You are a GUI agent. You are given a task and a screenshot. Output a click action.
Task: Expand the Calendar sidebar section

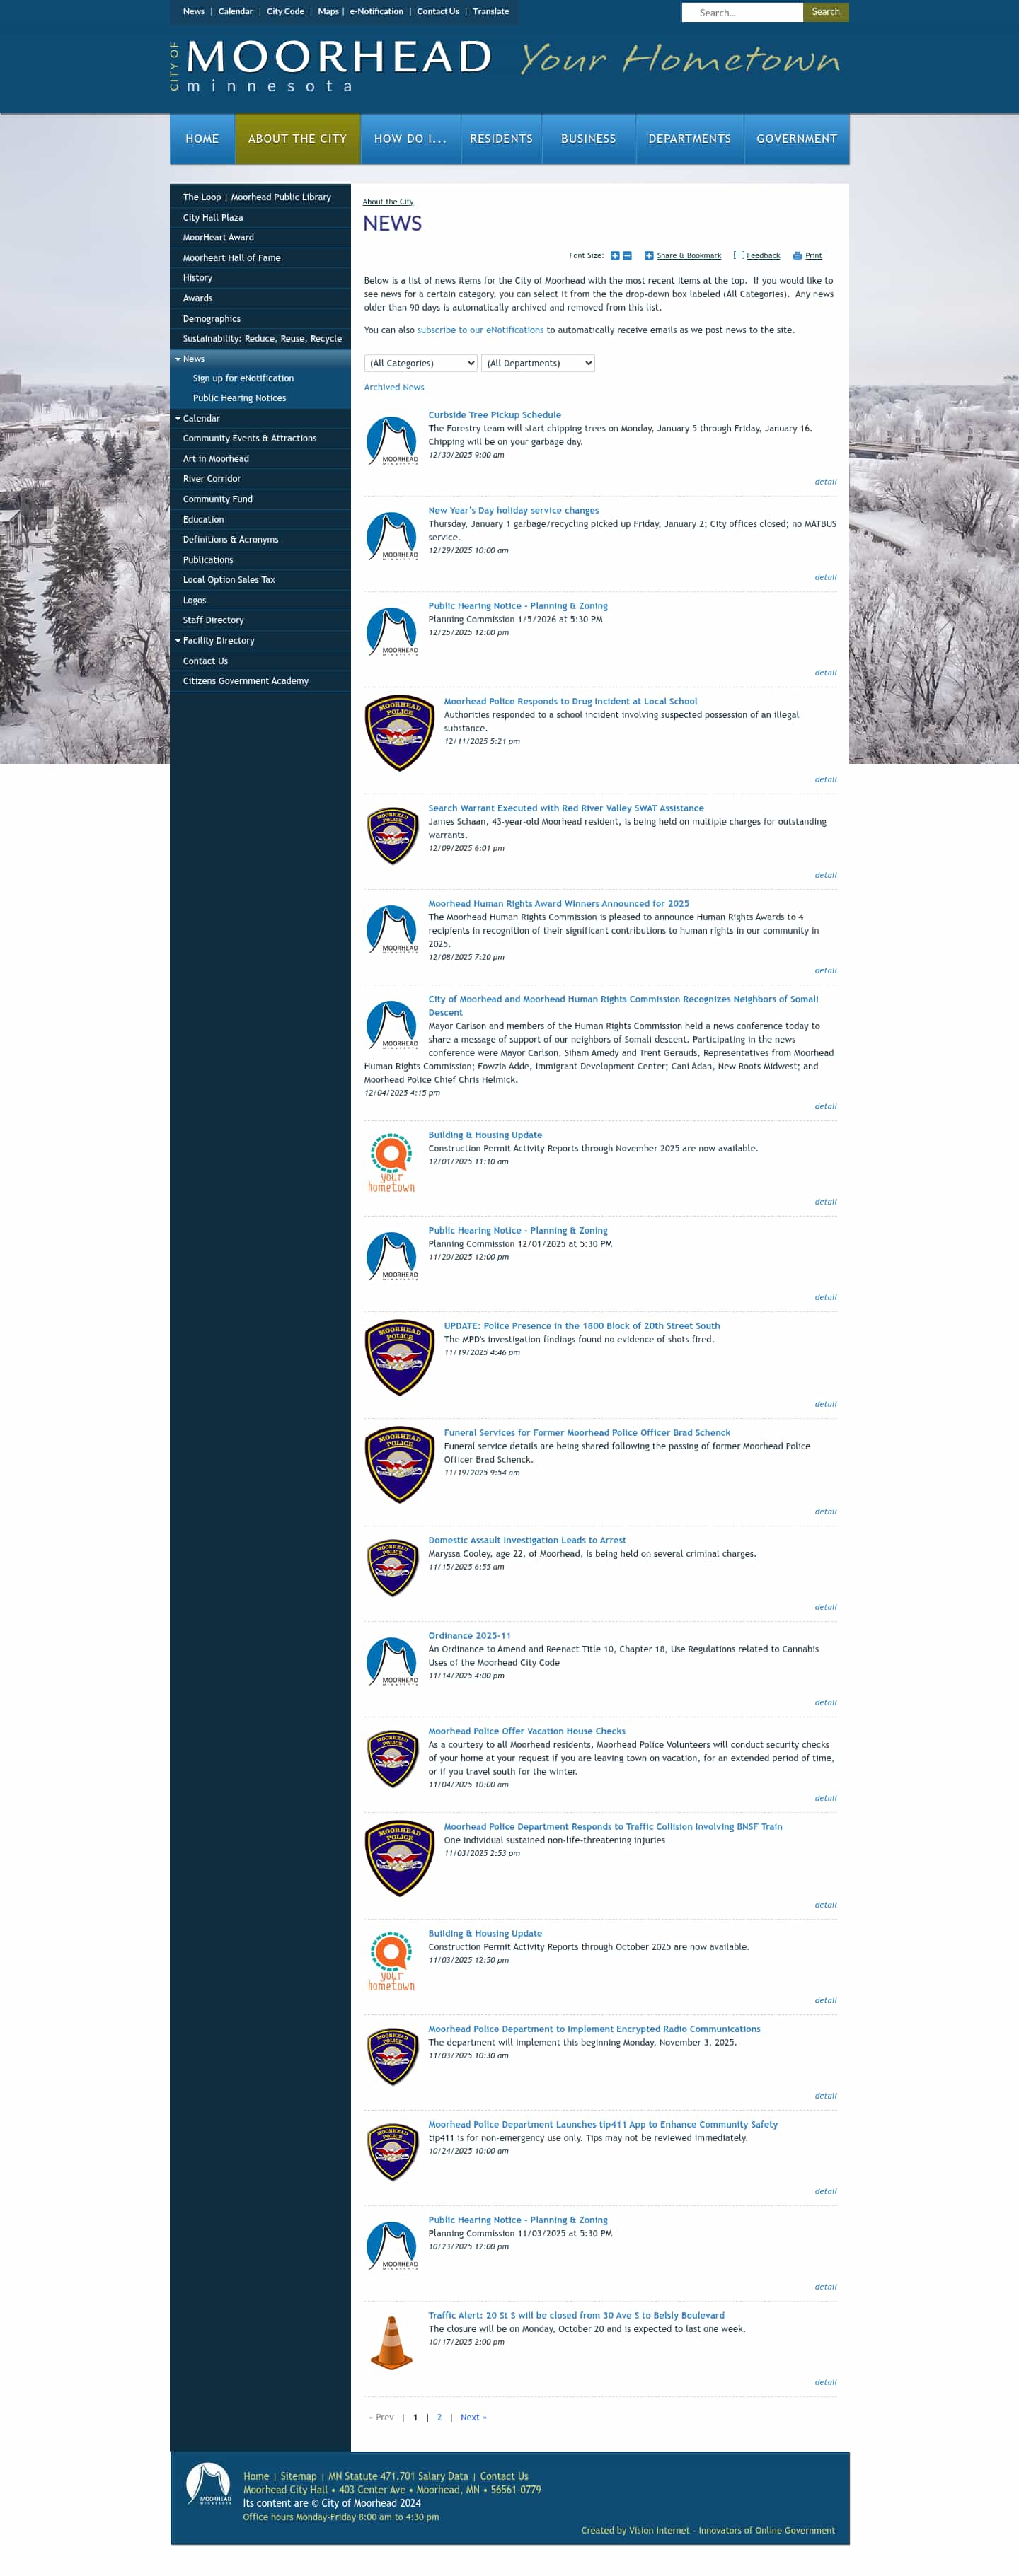pyautogui.click(x=178, y=418)
